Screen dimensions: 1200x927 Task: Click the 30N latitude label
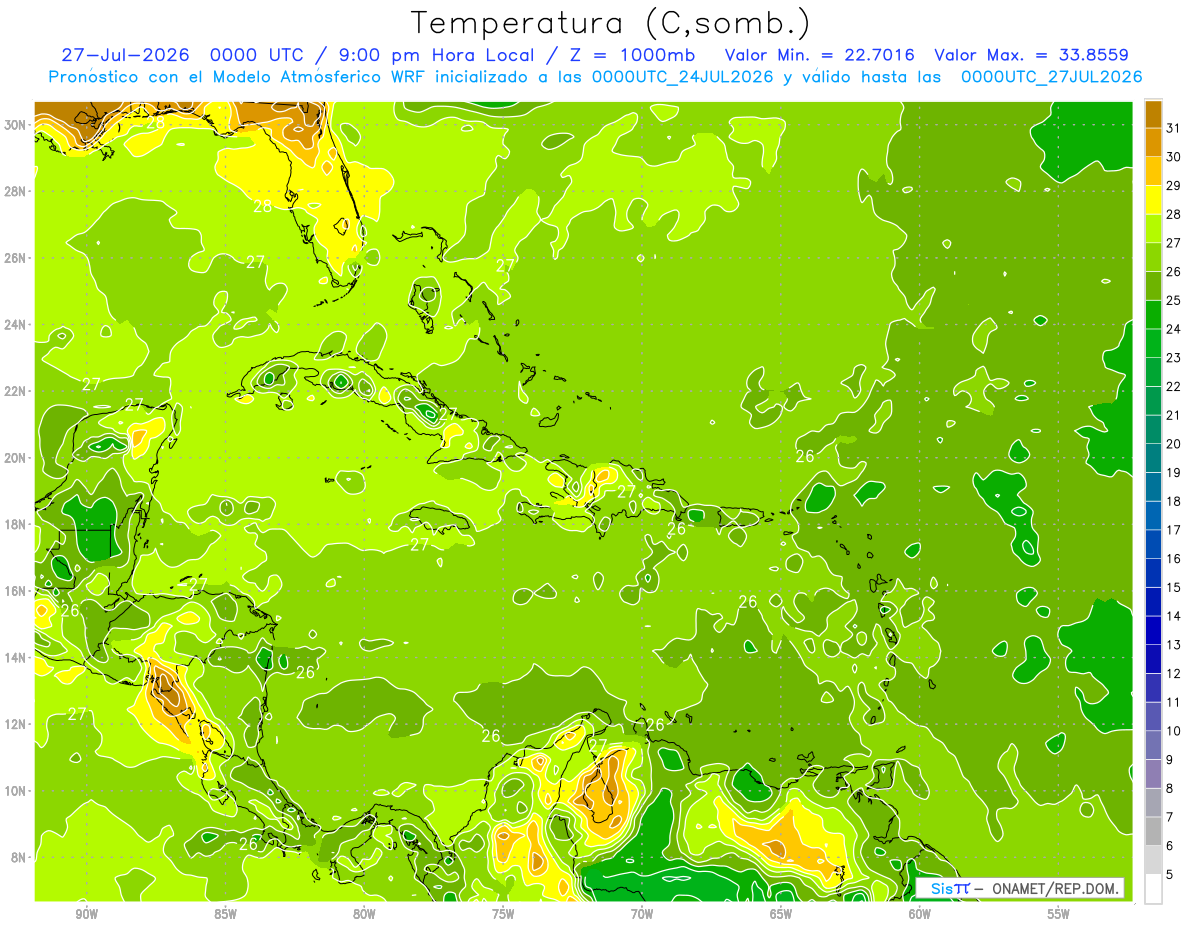pos(14,124)
